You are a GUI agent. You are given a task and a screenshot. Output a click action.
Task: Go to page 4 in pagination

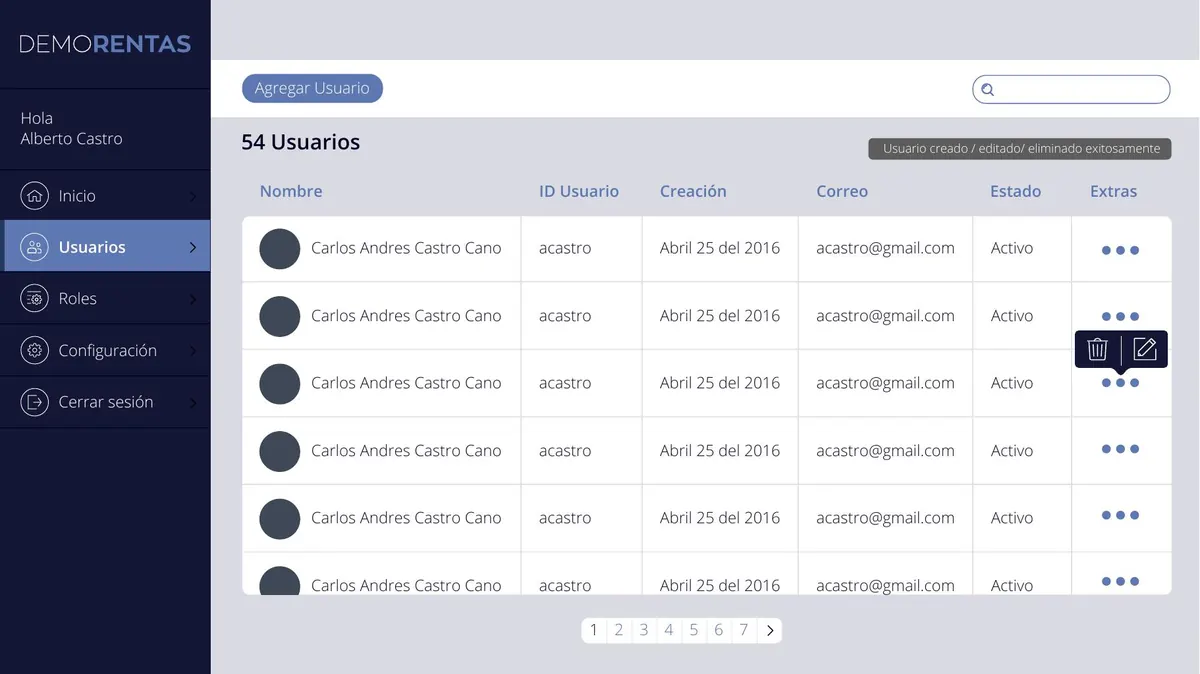pyautogui.click(x=669, y=630)
